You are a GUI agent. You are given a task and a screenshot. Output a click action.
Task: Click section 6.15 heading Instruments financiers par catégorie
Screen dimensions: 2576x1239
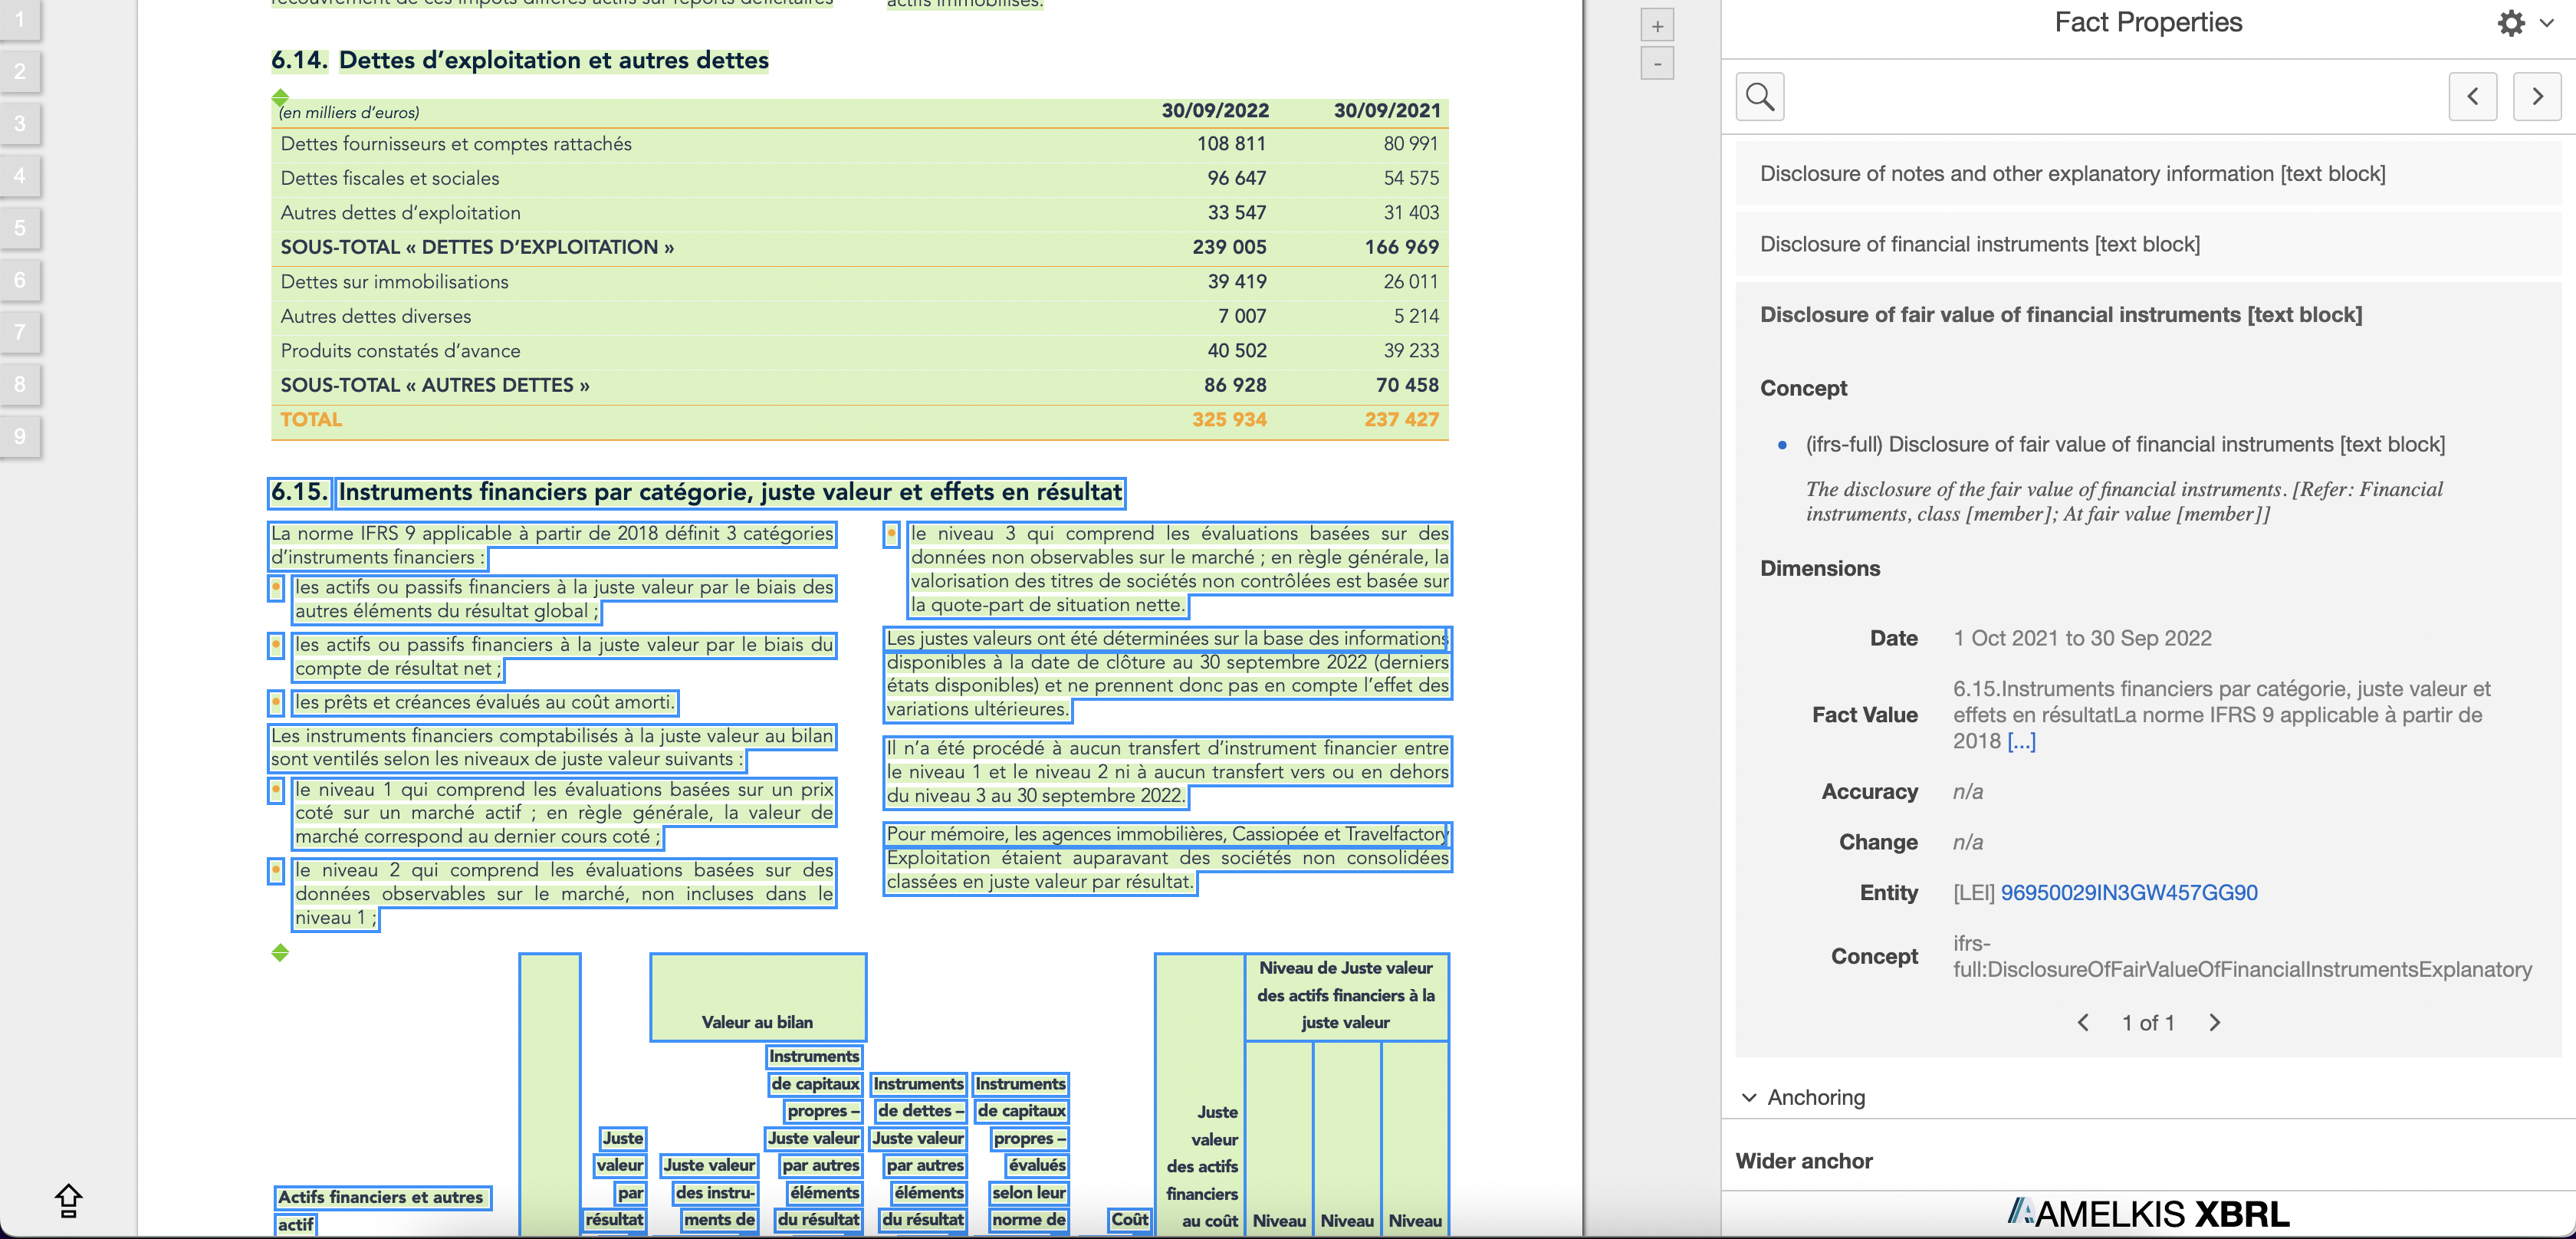pos(729,492)
